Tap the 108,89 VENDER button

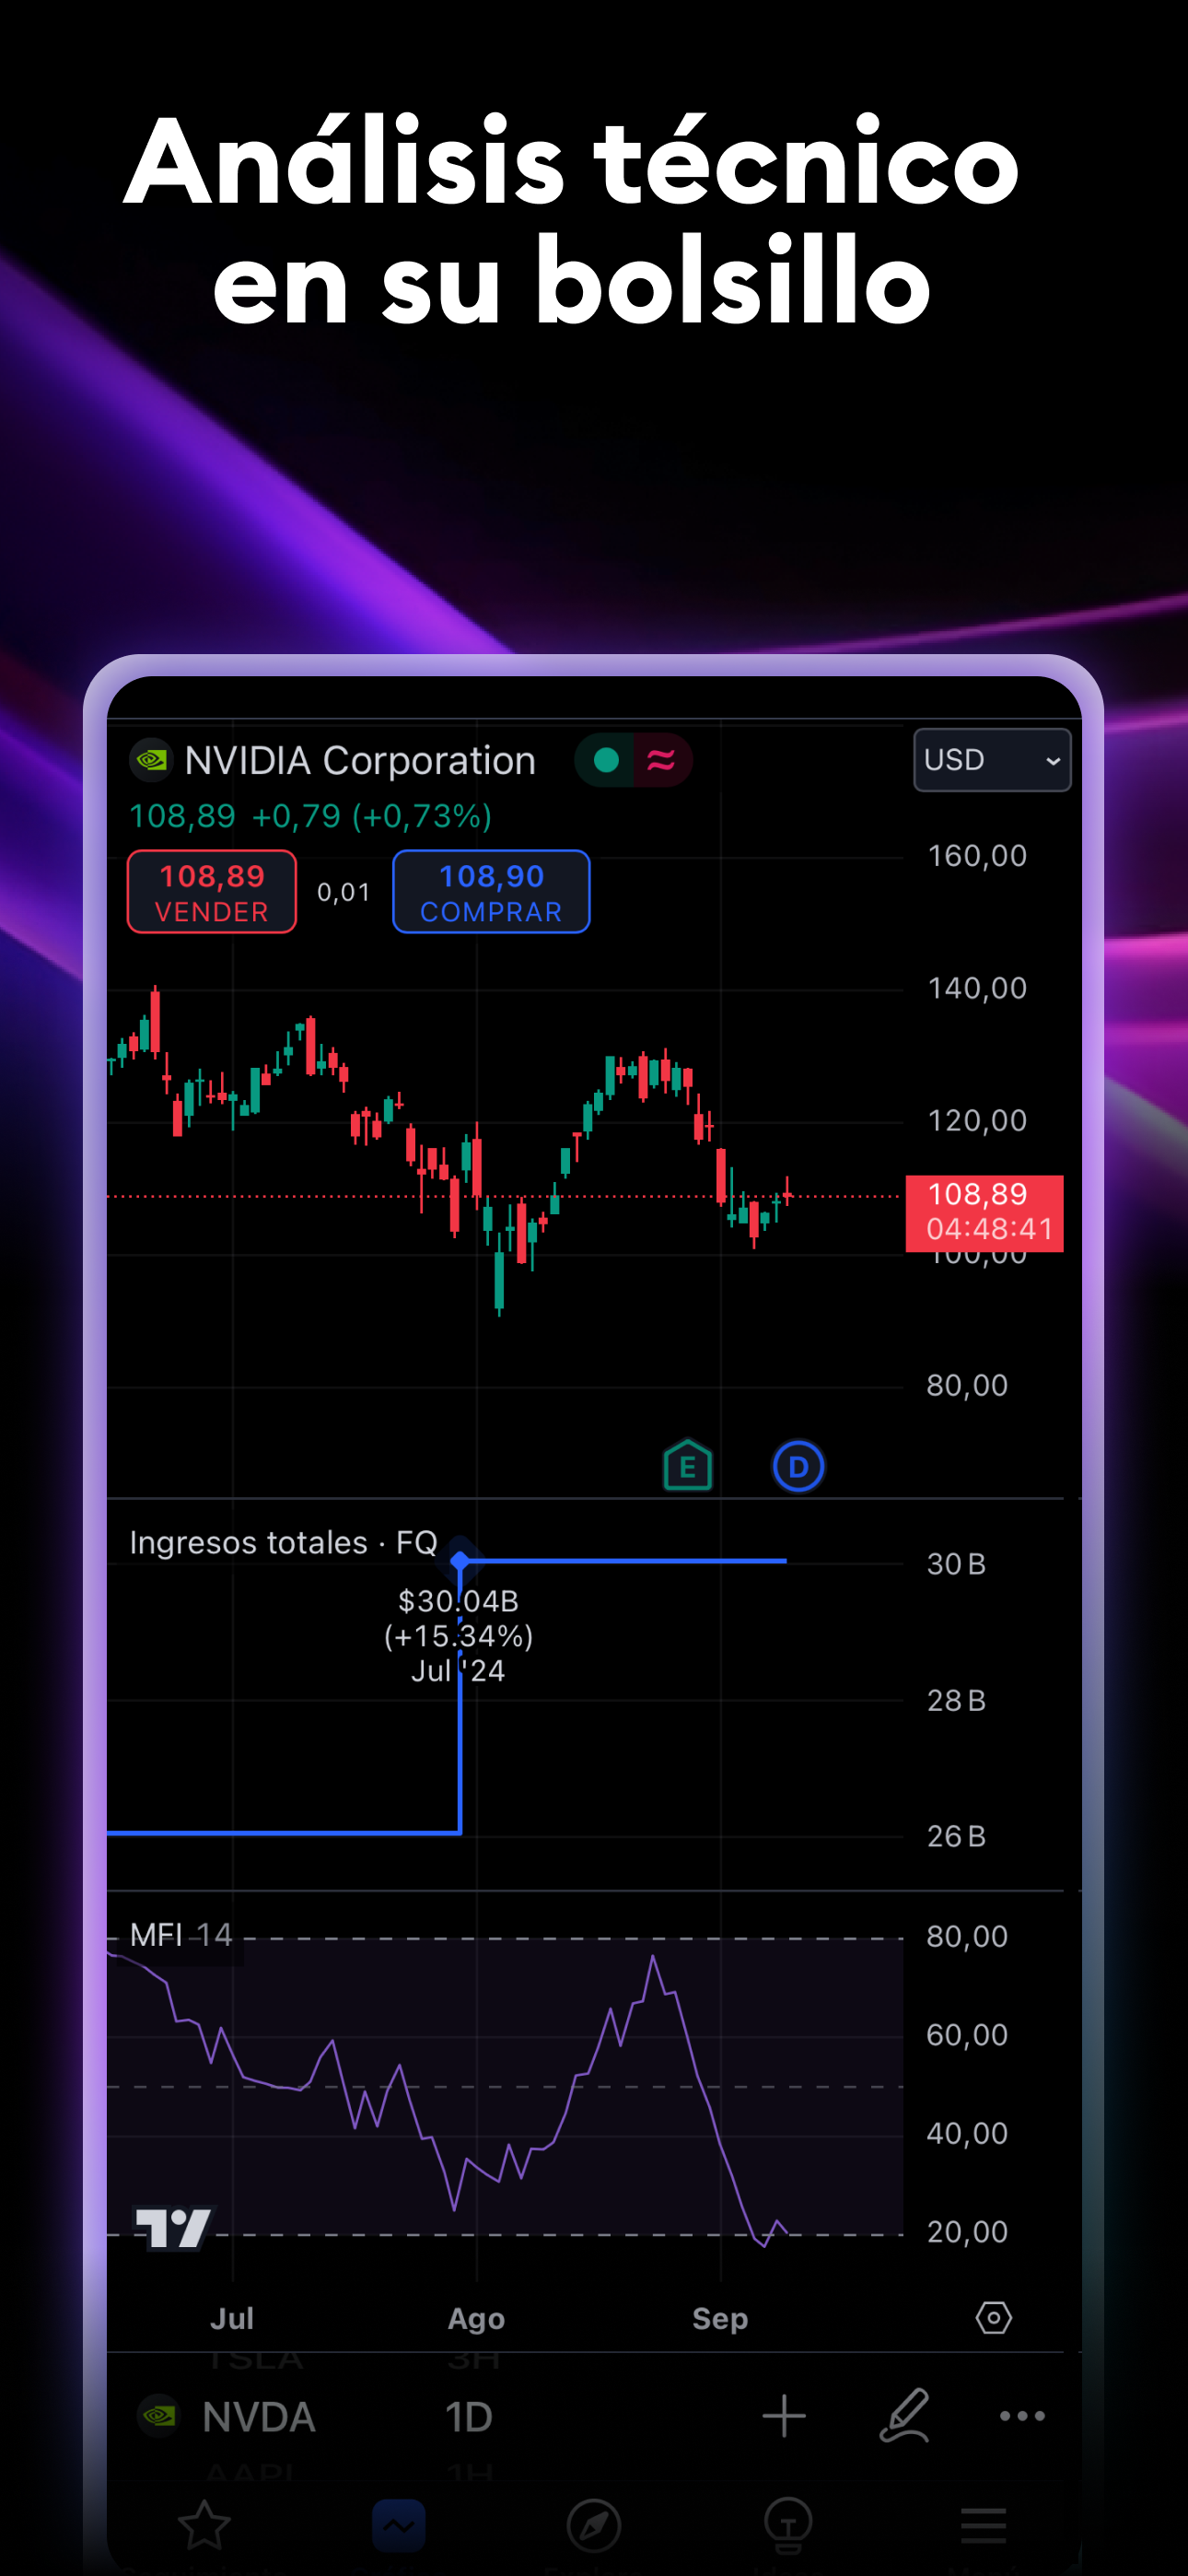click(212, 891)
